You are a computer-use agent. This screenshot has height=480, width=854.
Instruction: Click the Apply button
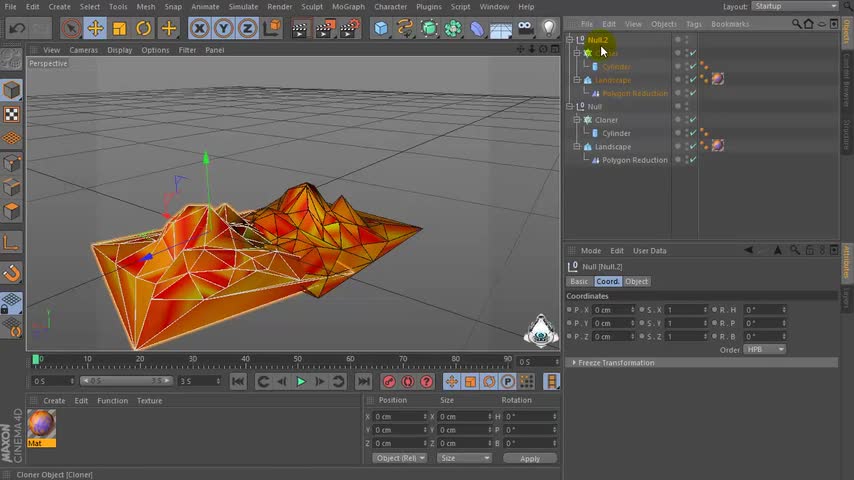tap(529, 458)
